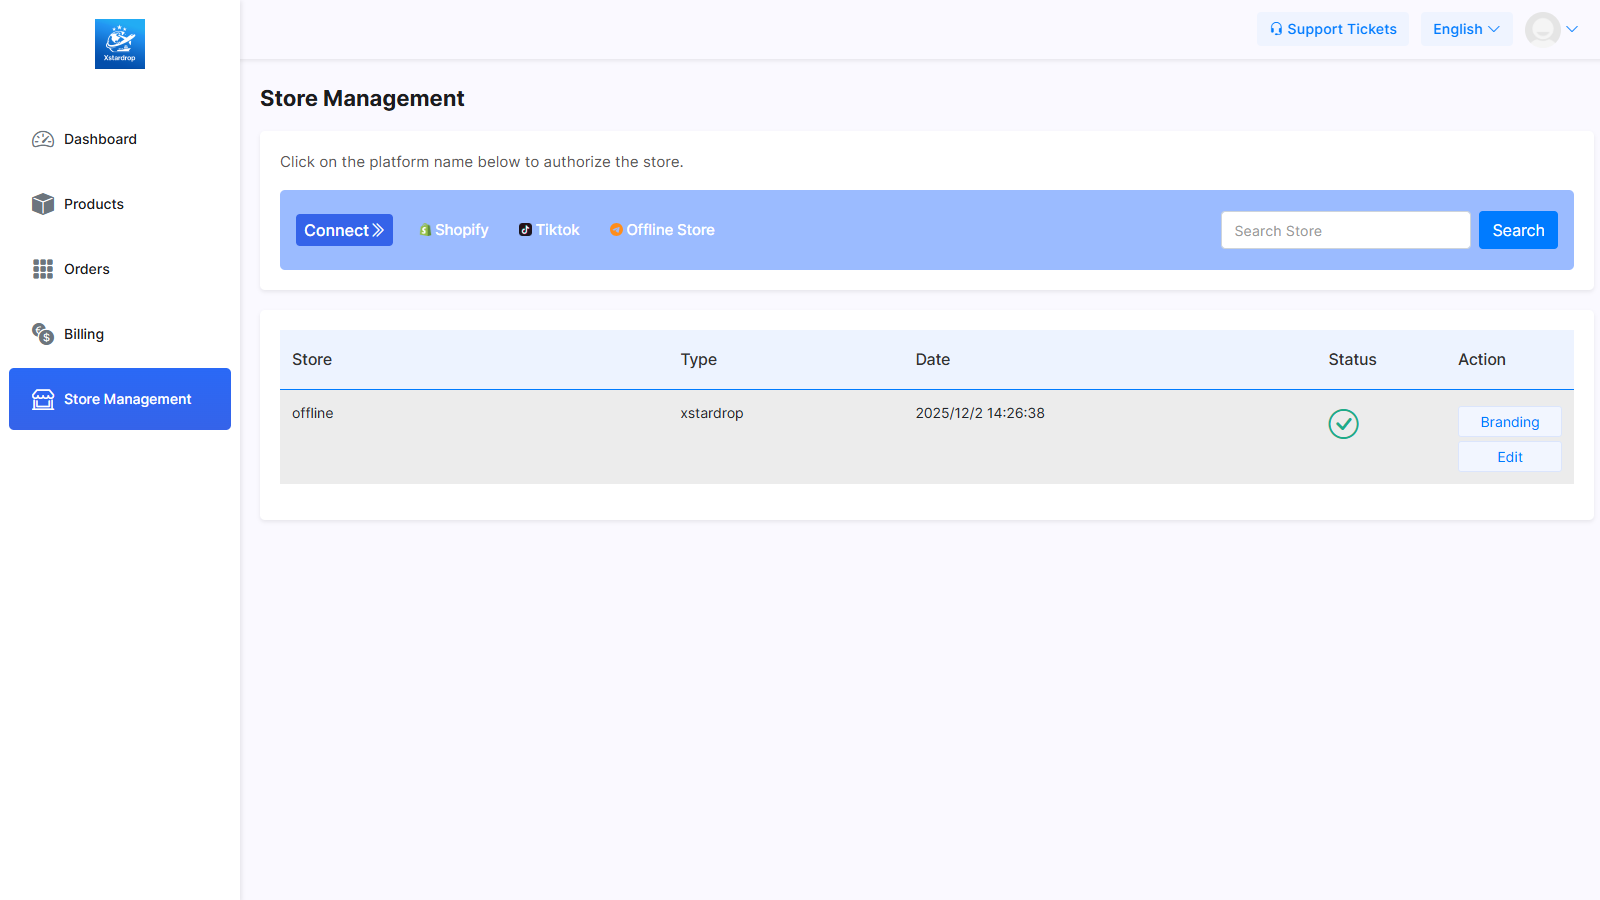
Task: Focus the Search Store input field
Action: [1346, 230]
